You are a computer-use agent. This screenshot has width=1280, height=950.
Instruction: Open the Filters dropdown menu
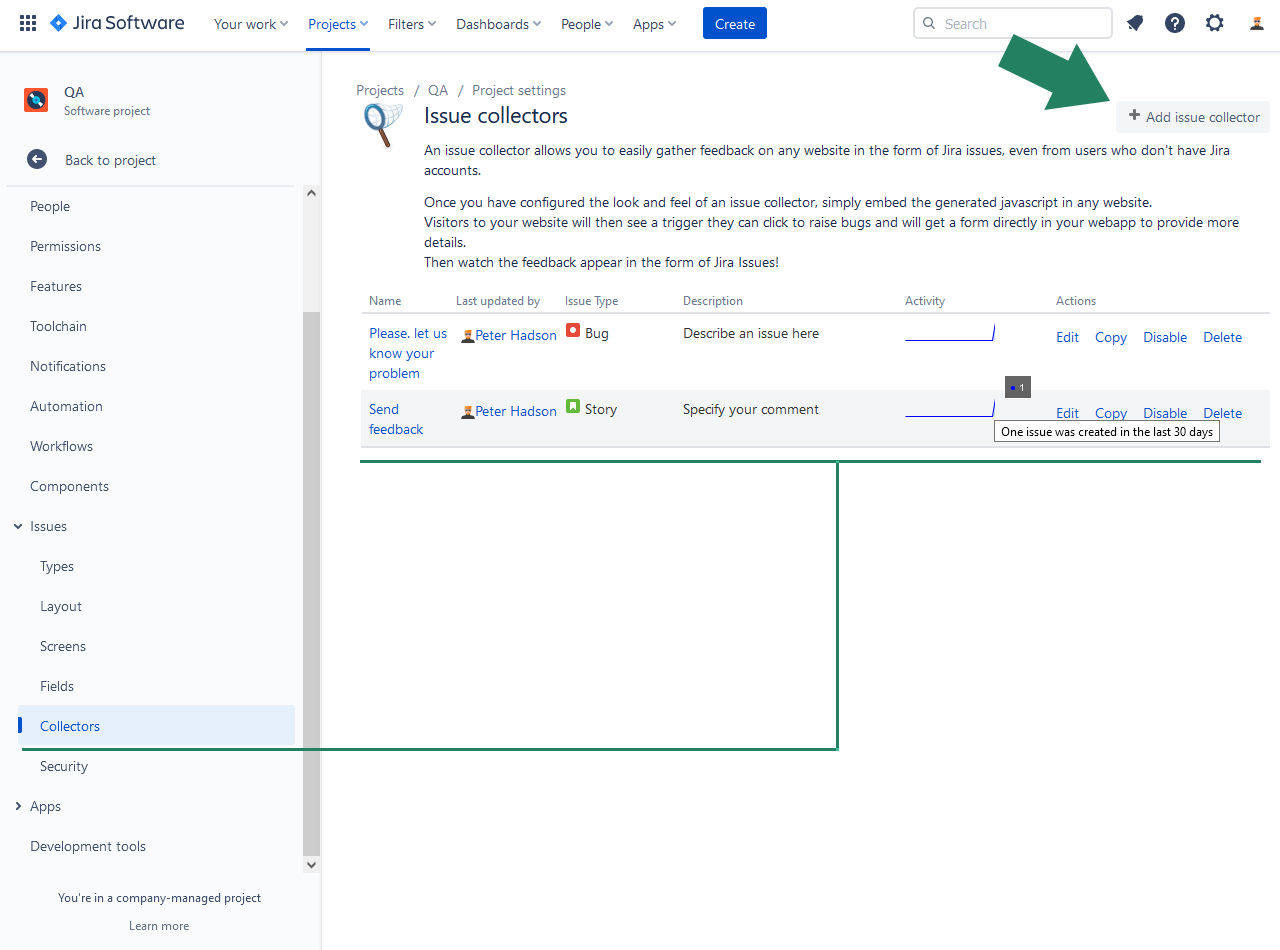pyautogui.click(x=412, y=24)
